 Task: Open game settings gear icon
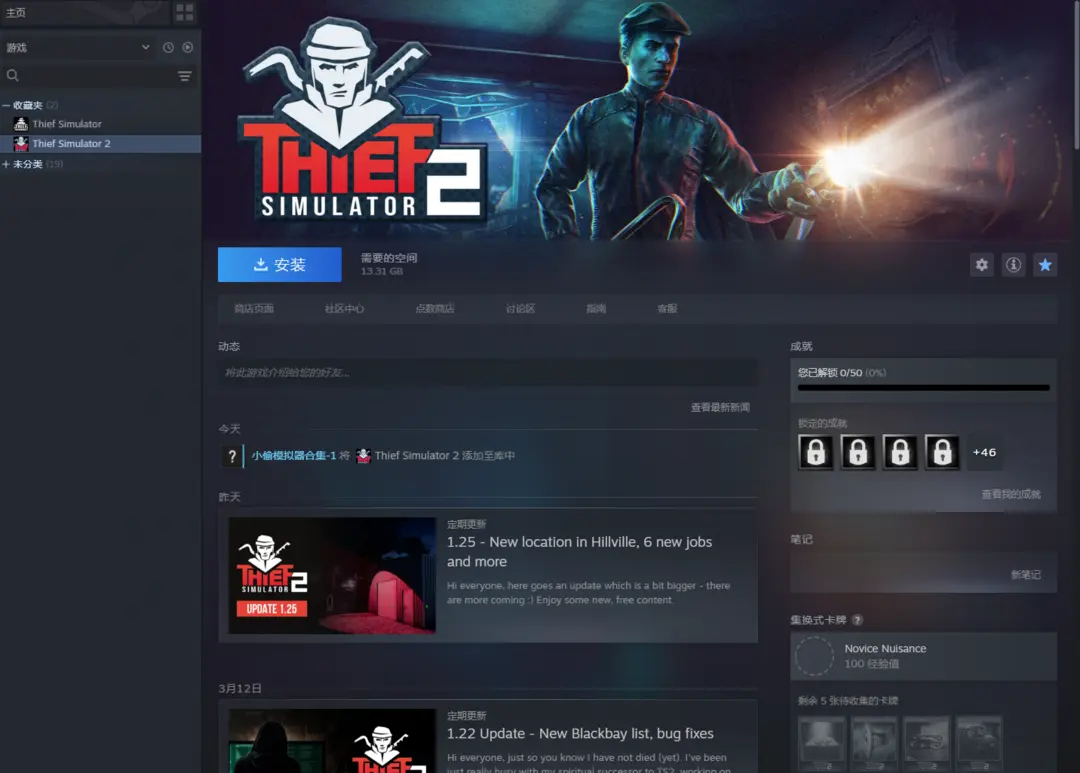tap(982, 265)
